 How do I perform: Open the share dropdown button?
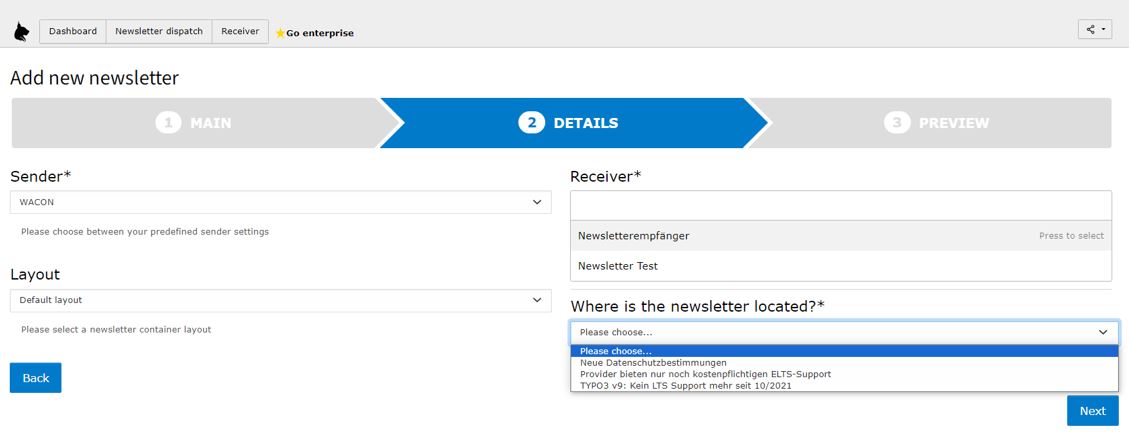(1094, 30)
